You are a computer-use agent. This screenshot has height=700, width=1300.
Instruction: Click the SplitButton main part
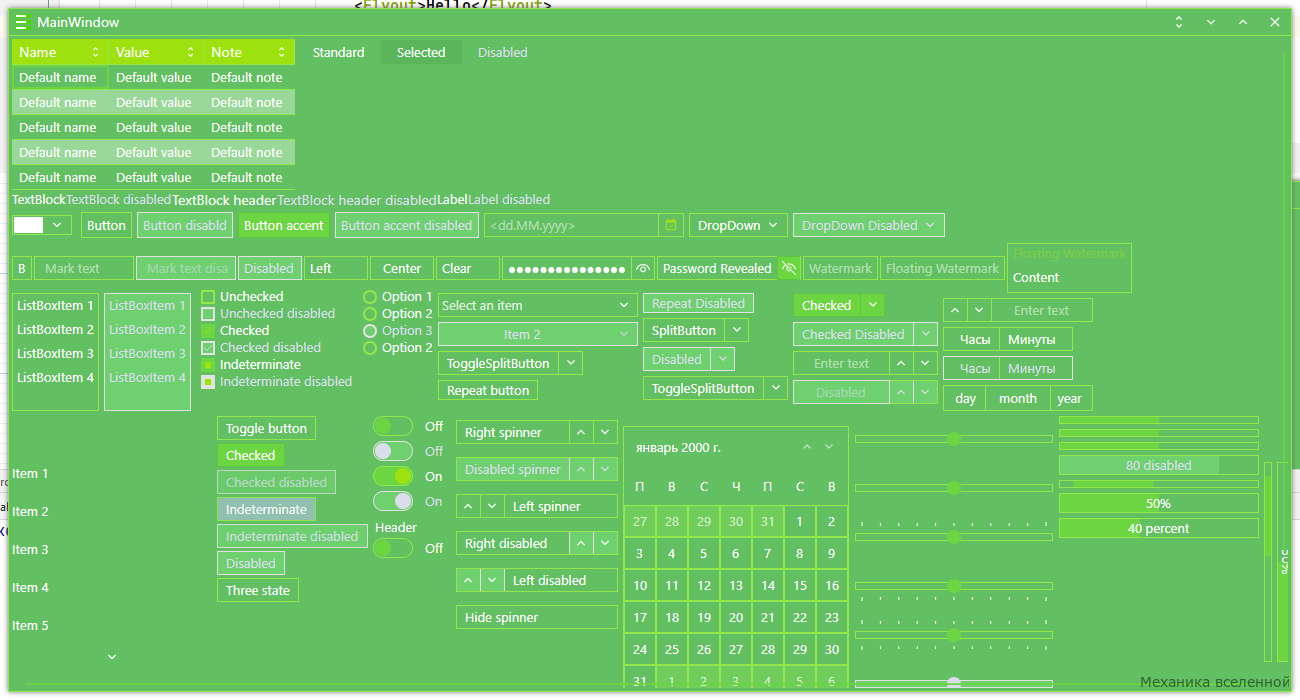[684, 330]
